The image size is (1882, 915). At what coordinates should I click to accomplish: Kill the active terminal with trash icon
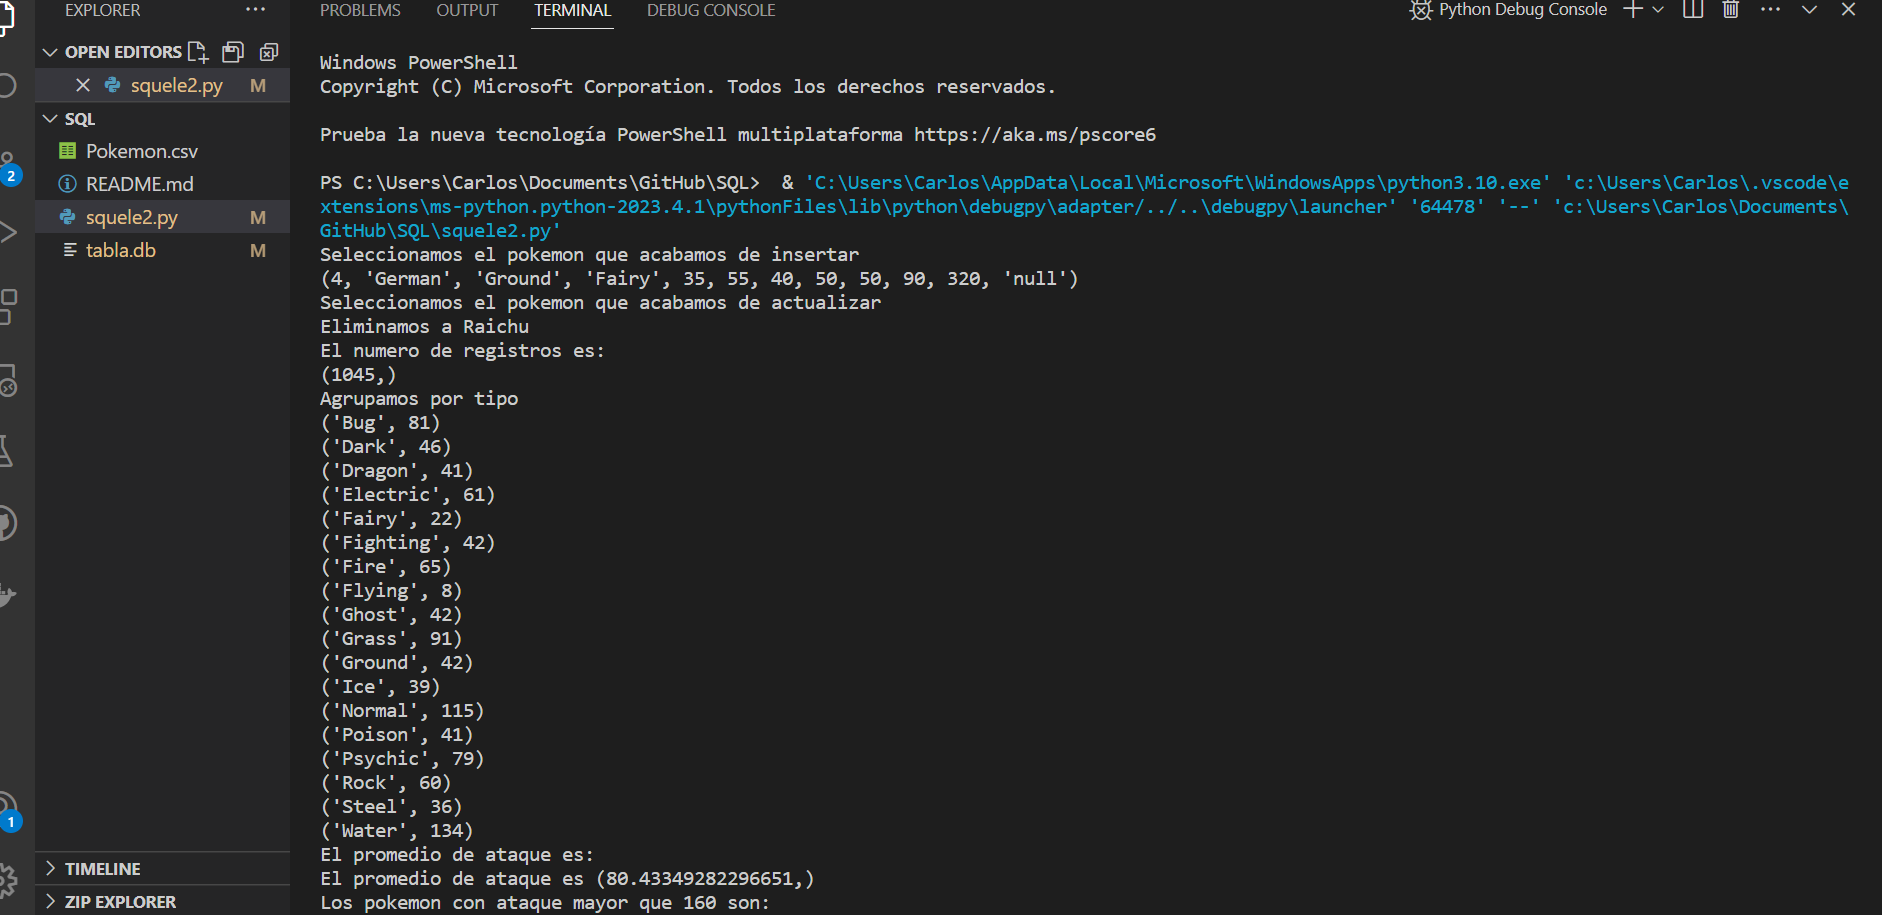(1729, 10)
